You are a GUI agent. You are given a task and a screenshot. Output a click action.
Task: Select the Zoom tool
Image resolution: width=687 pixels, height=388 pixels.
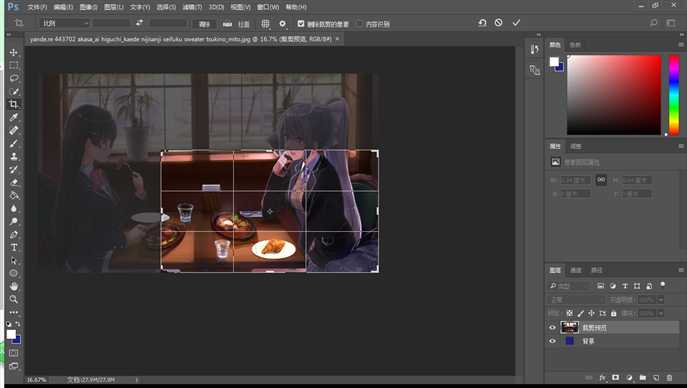[x=14, y=300]
